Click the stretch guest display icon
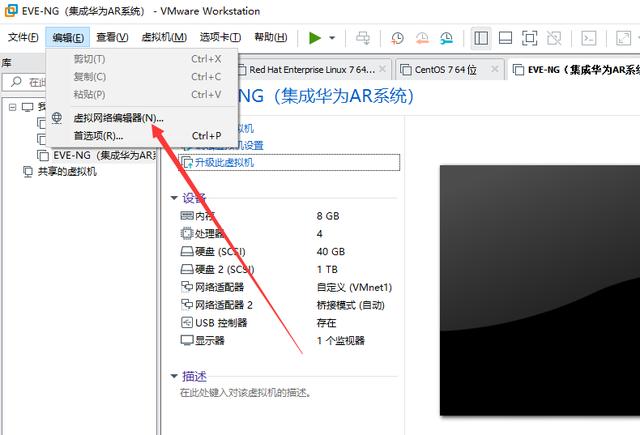640x435 pixels. (x=623, y=38)
